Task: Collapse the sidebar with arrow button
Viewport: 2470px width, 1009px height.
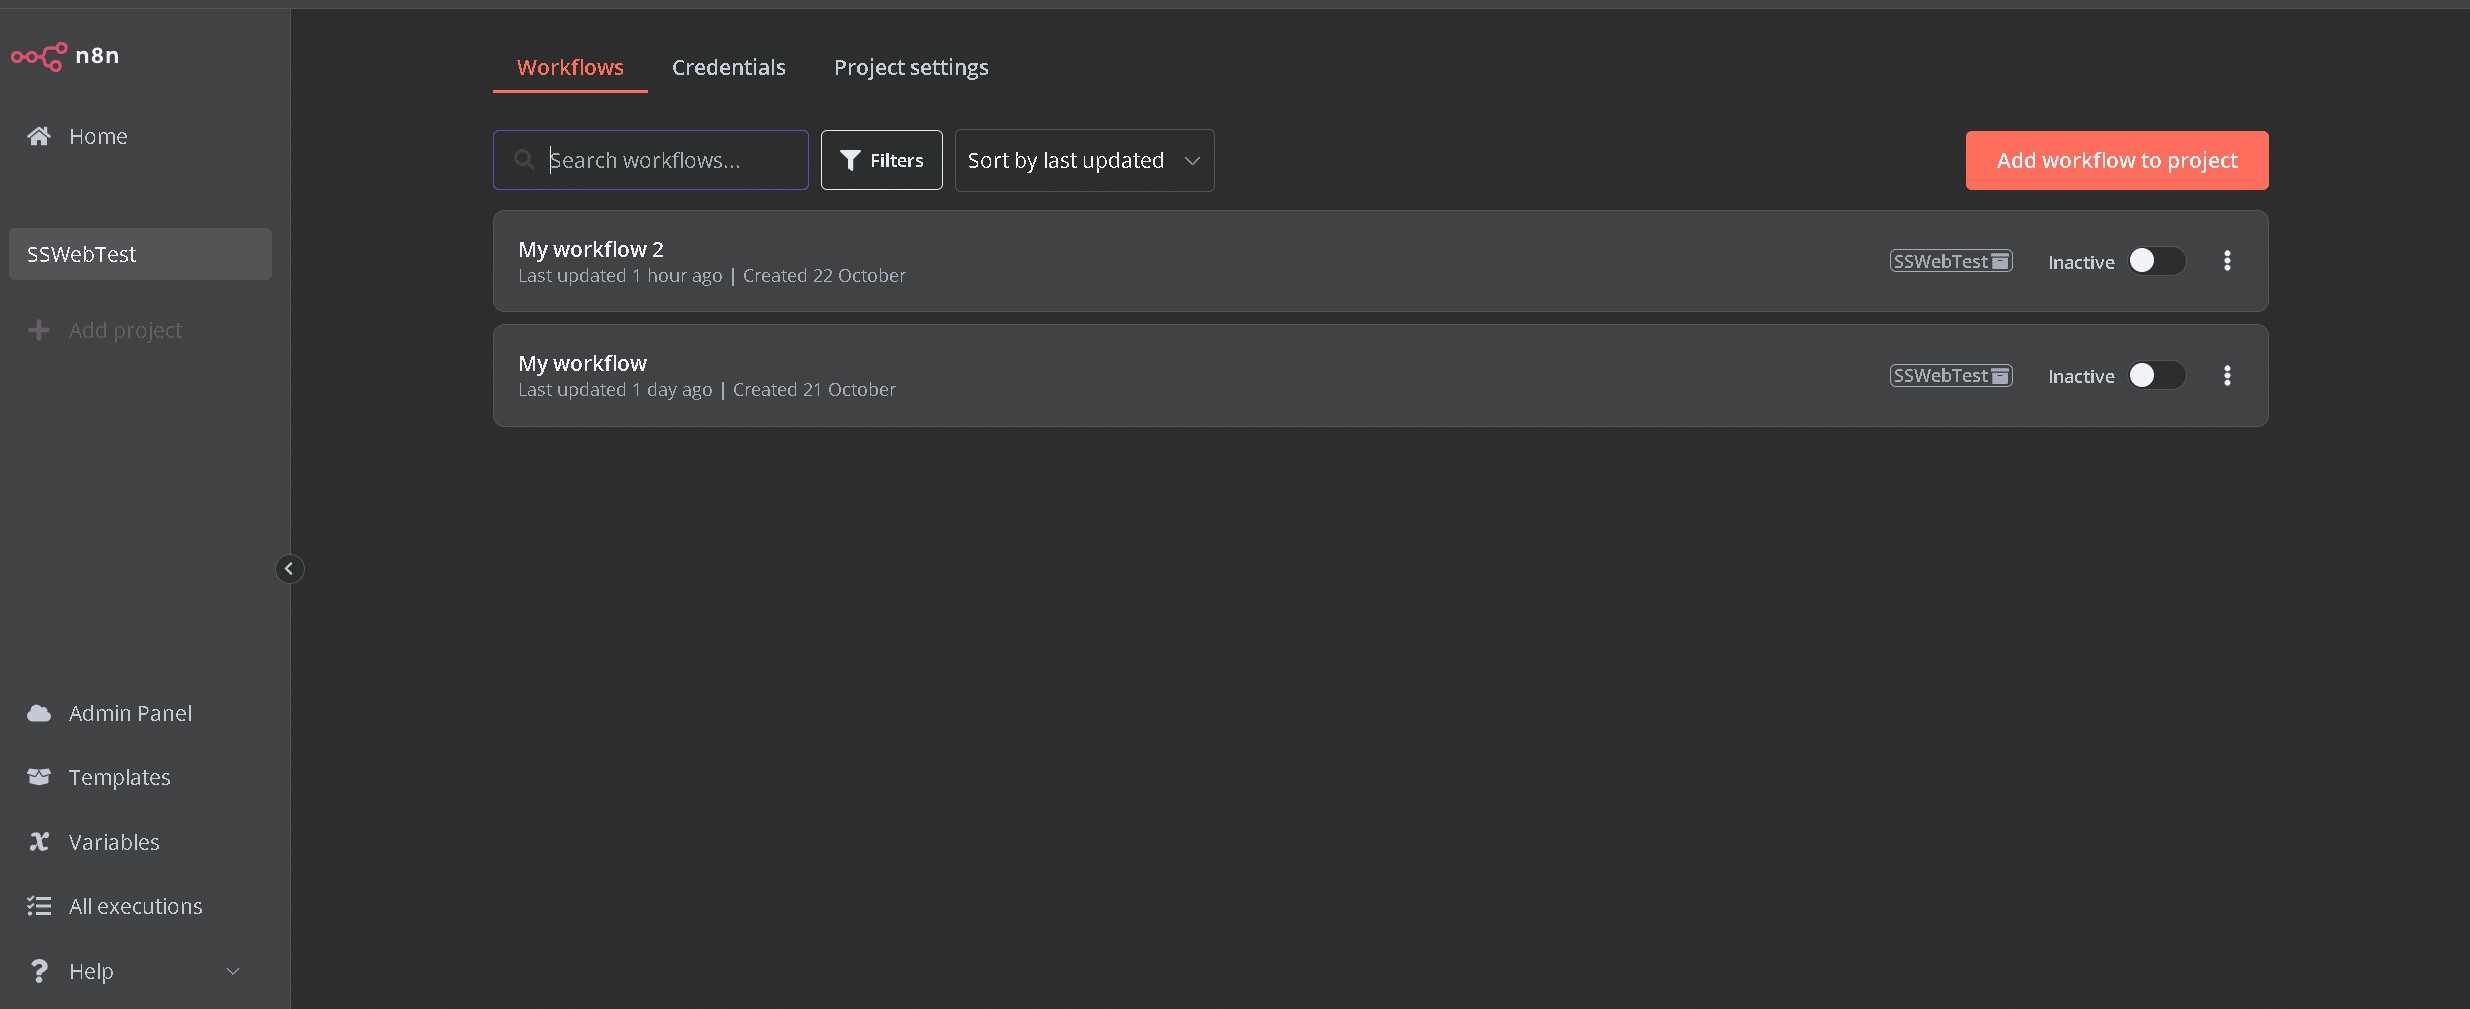Action: 289,569
